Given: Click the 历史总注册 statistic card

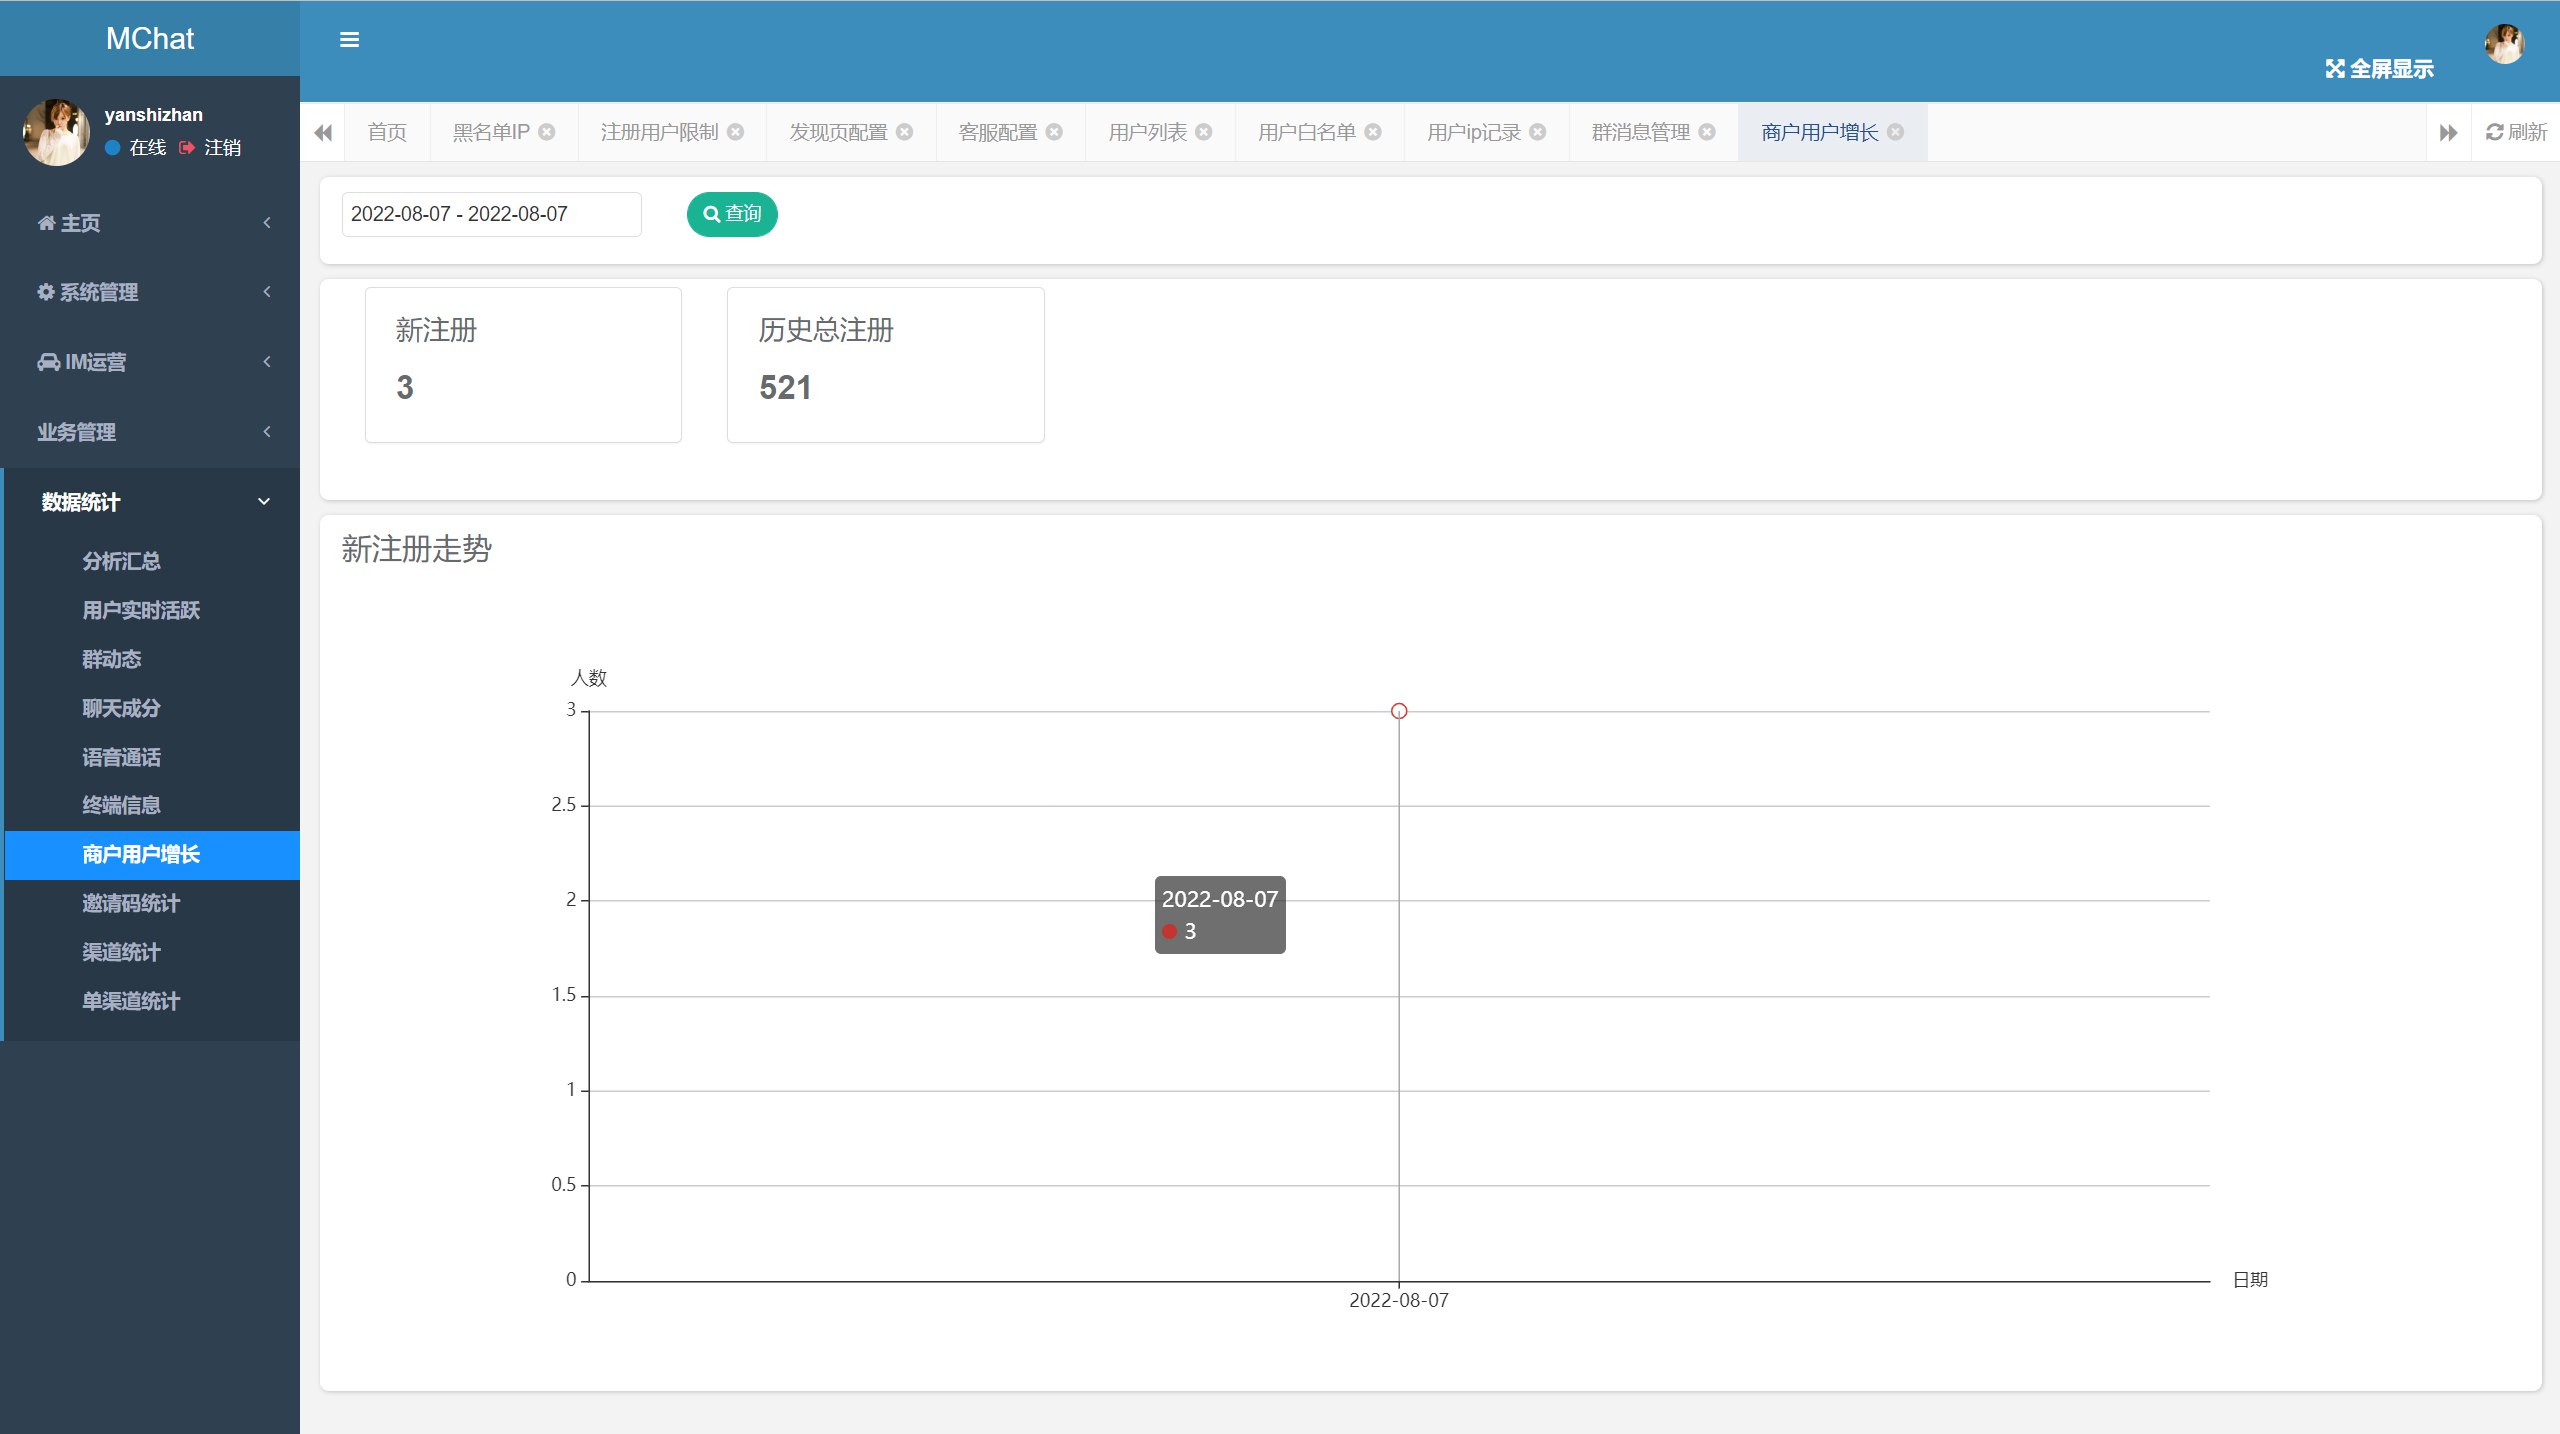Looking at the screenshot, I should pos(885,365).
